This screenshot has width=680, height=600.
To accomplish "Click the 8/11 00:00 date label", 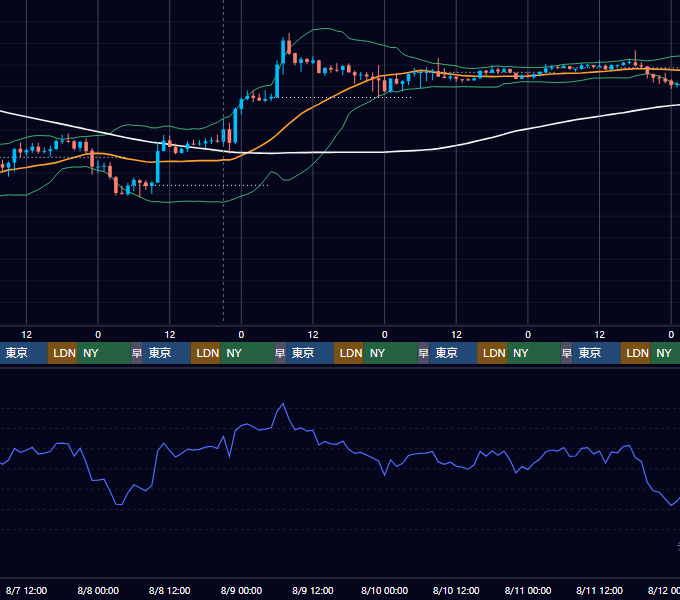I will 528,590.
